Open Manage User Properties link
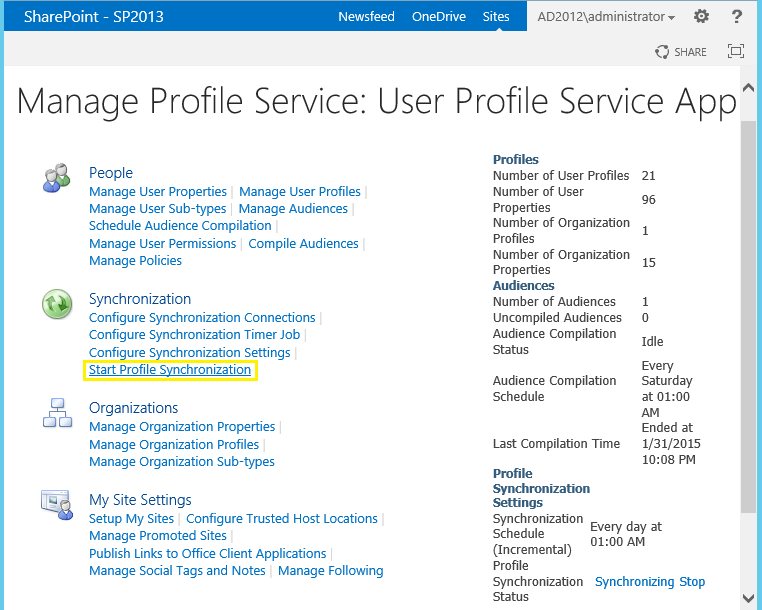The image size is (762, 610). pyautogui.click(x=158, y=192)
